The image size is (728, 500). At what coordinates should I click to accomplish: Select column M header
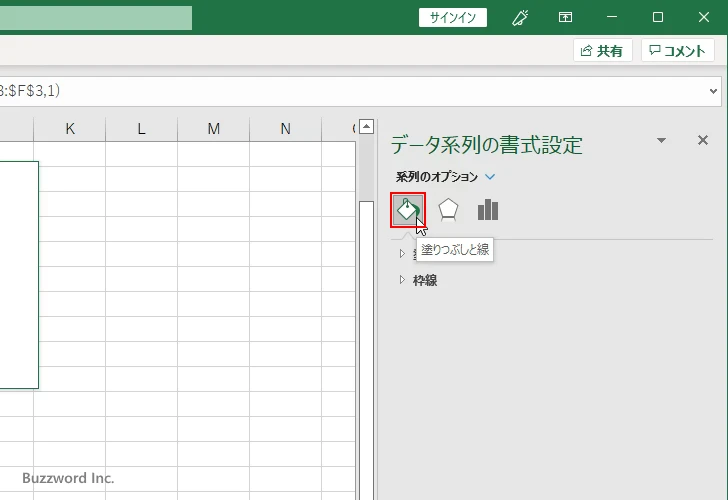point(214,129)
